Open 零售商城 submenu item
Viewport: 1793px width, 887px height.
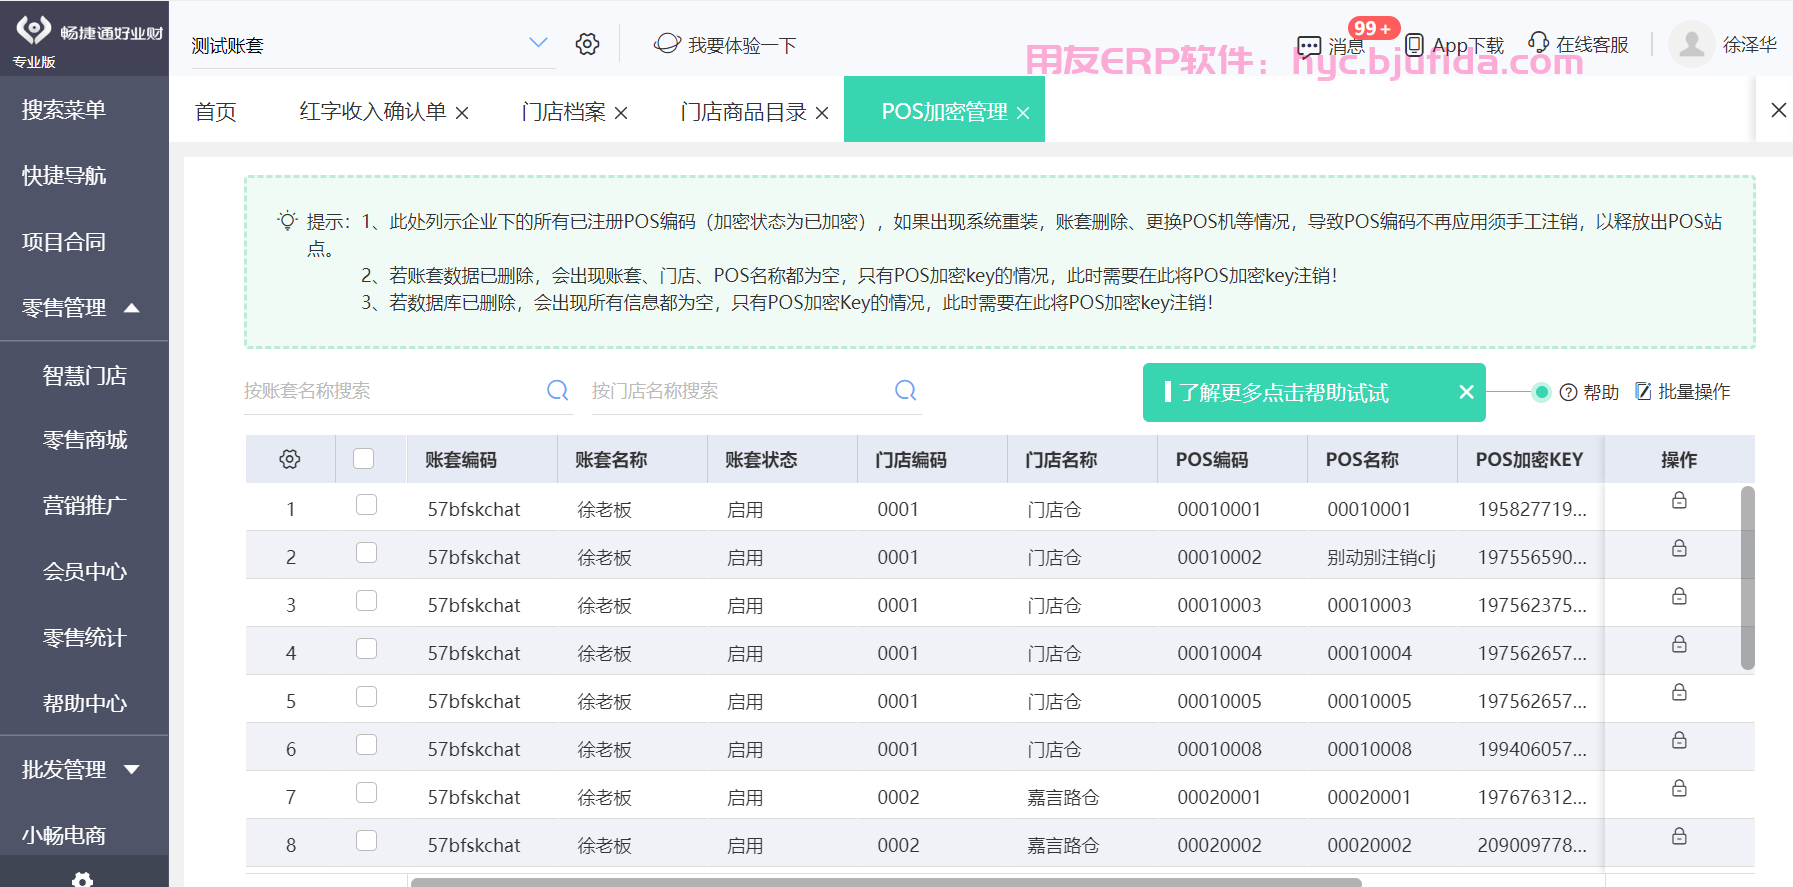84,440
